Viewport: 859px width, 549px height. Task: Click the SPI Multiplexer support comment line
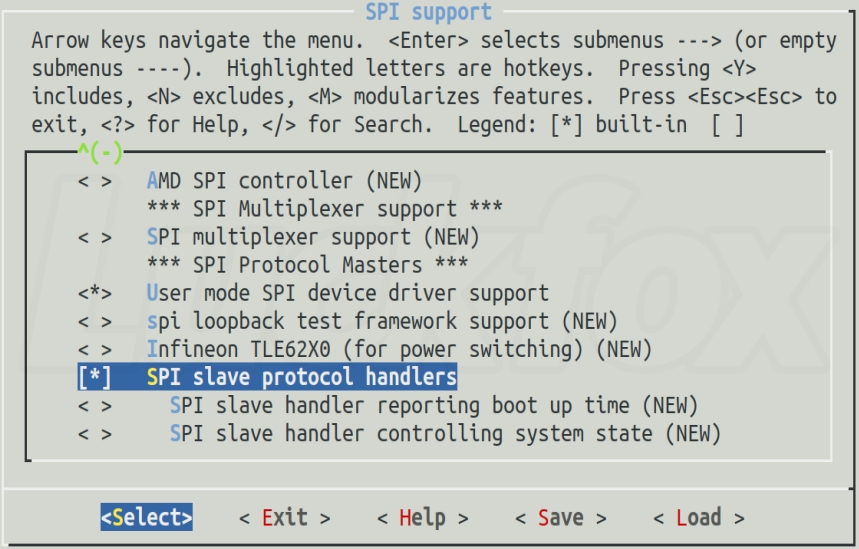(x=324, y=209)
